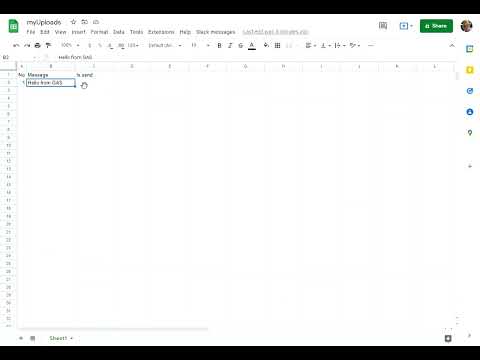Hide the side panel
This screenshot has height=360, width=480.
click(x=469, y=335)
